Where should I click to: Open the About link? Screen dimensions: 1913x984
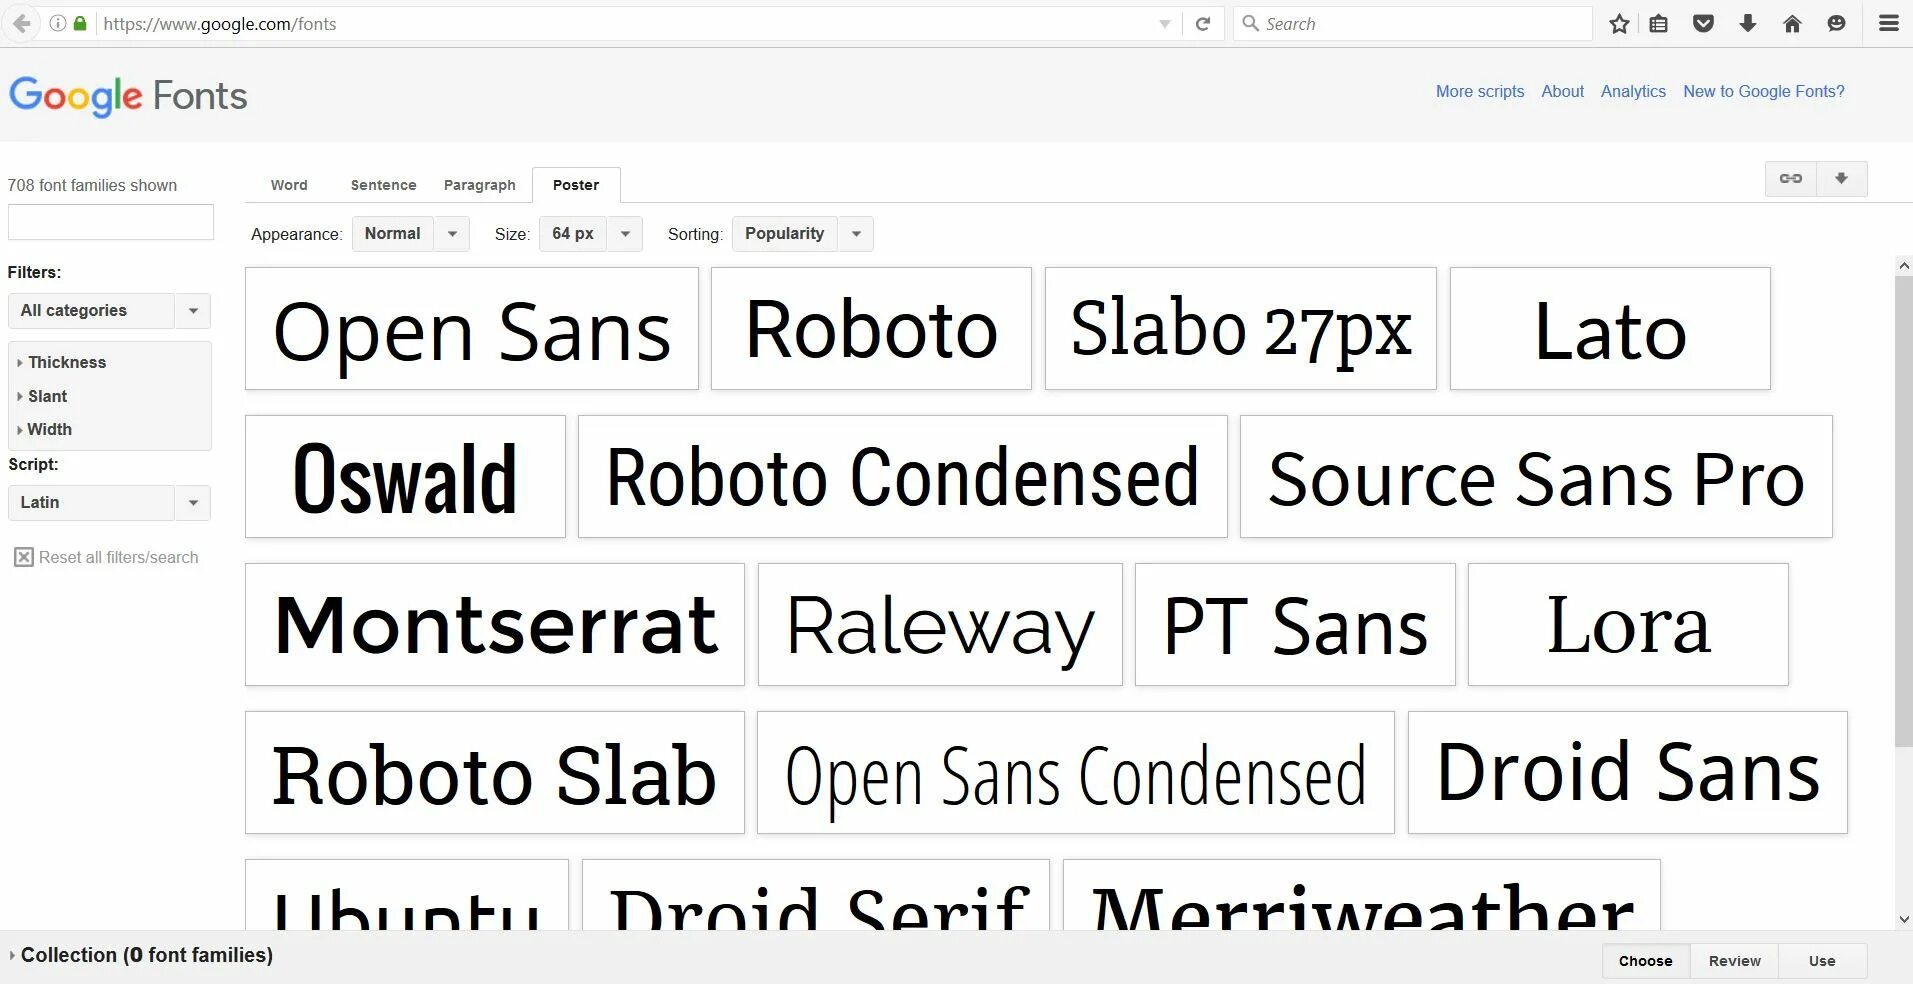tap(1563, 91)
